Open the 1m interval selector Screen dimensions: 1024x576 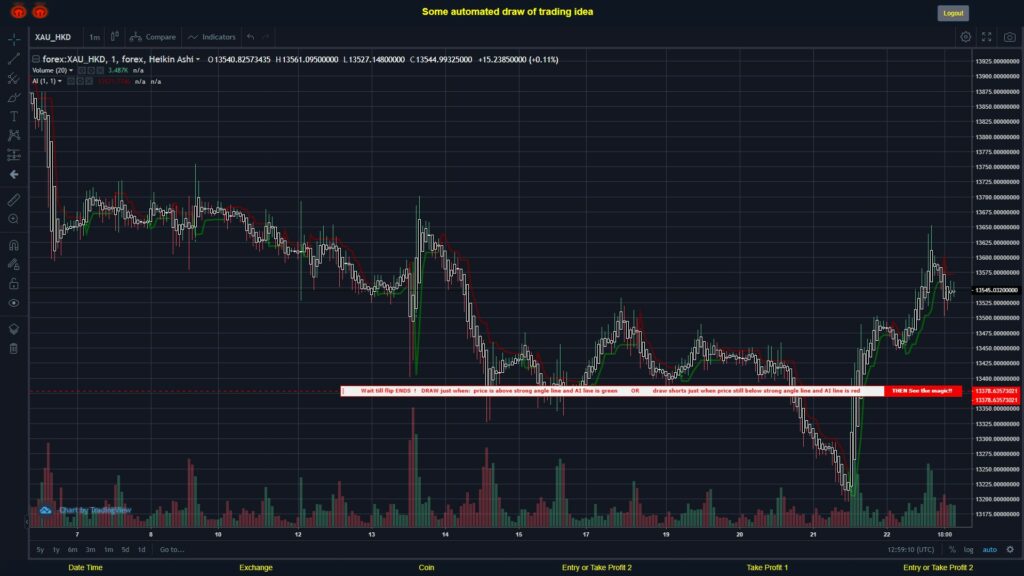point(95,37)
